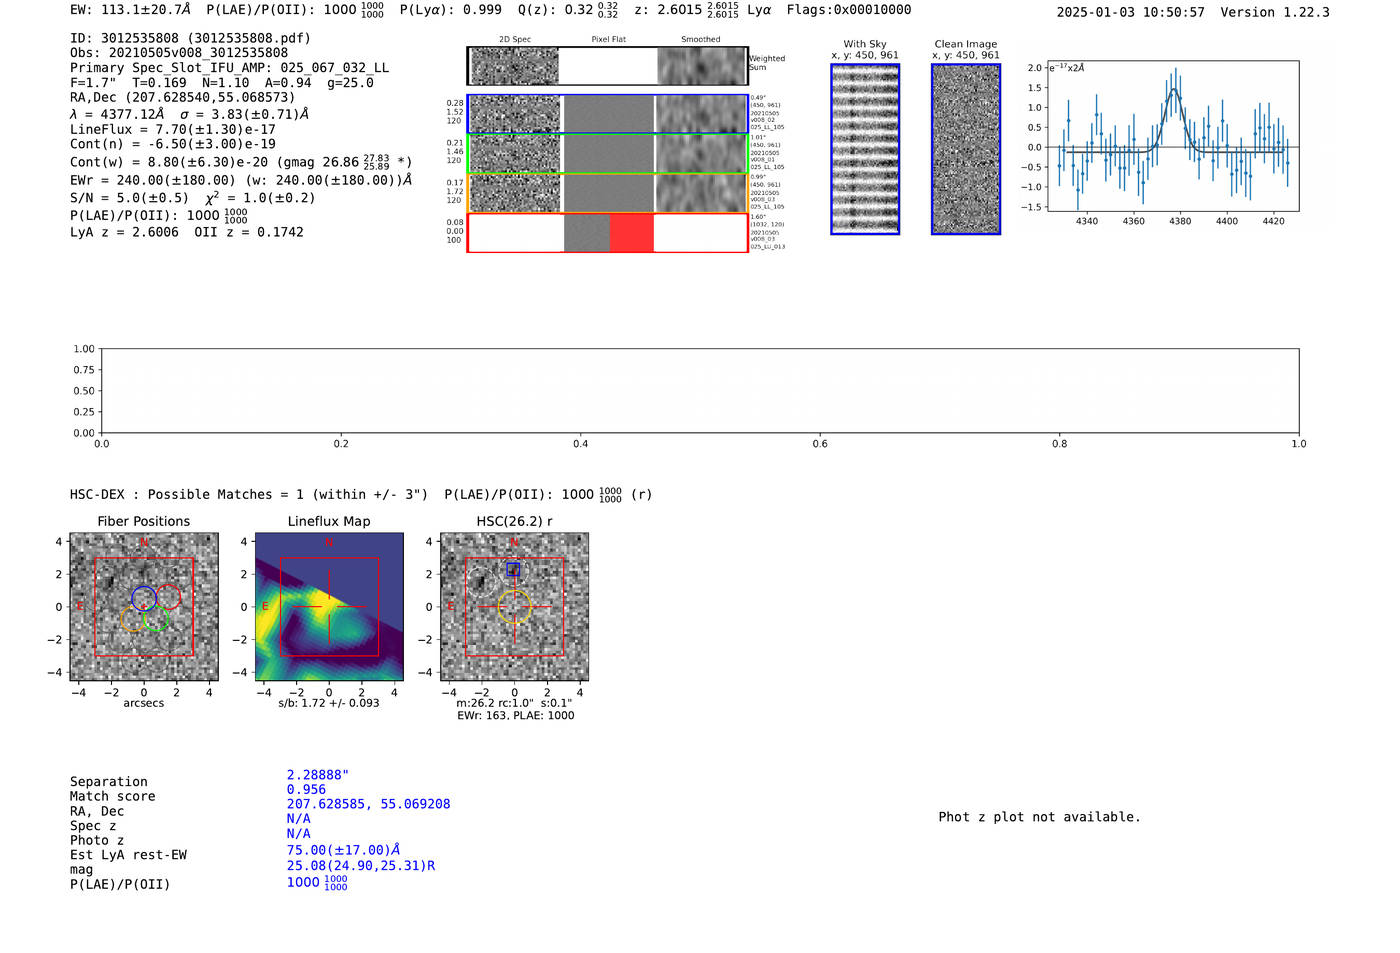Viewport: 1400px width, 953px height.
Task: Click the 'Cont(n) = -6.50(±3.00)e-19' line
Action: tap(173, 144)
